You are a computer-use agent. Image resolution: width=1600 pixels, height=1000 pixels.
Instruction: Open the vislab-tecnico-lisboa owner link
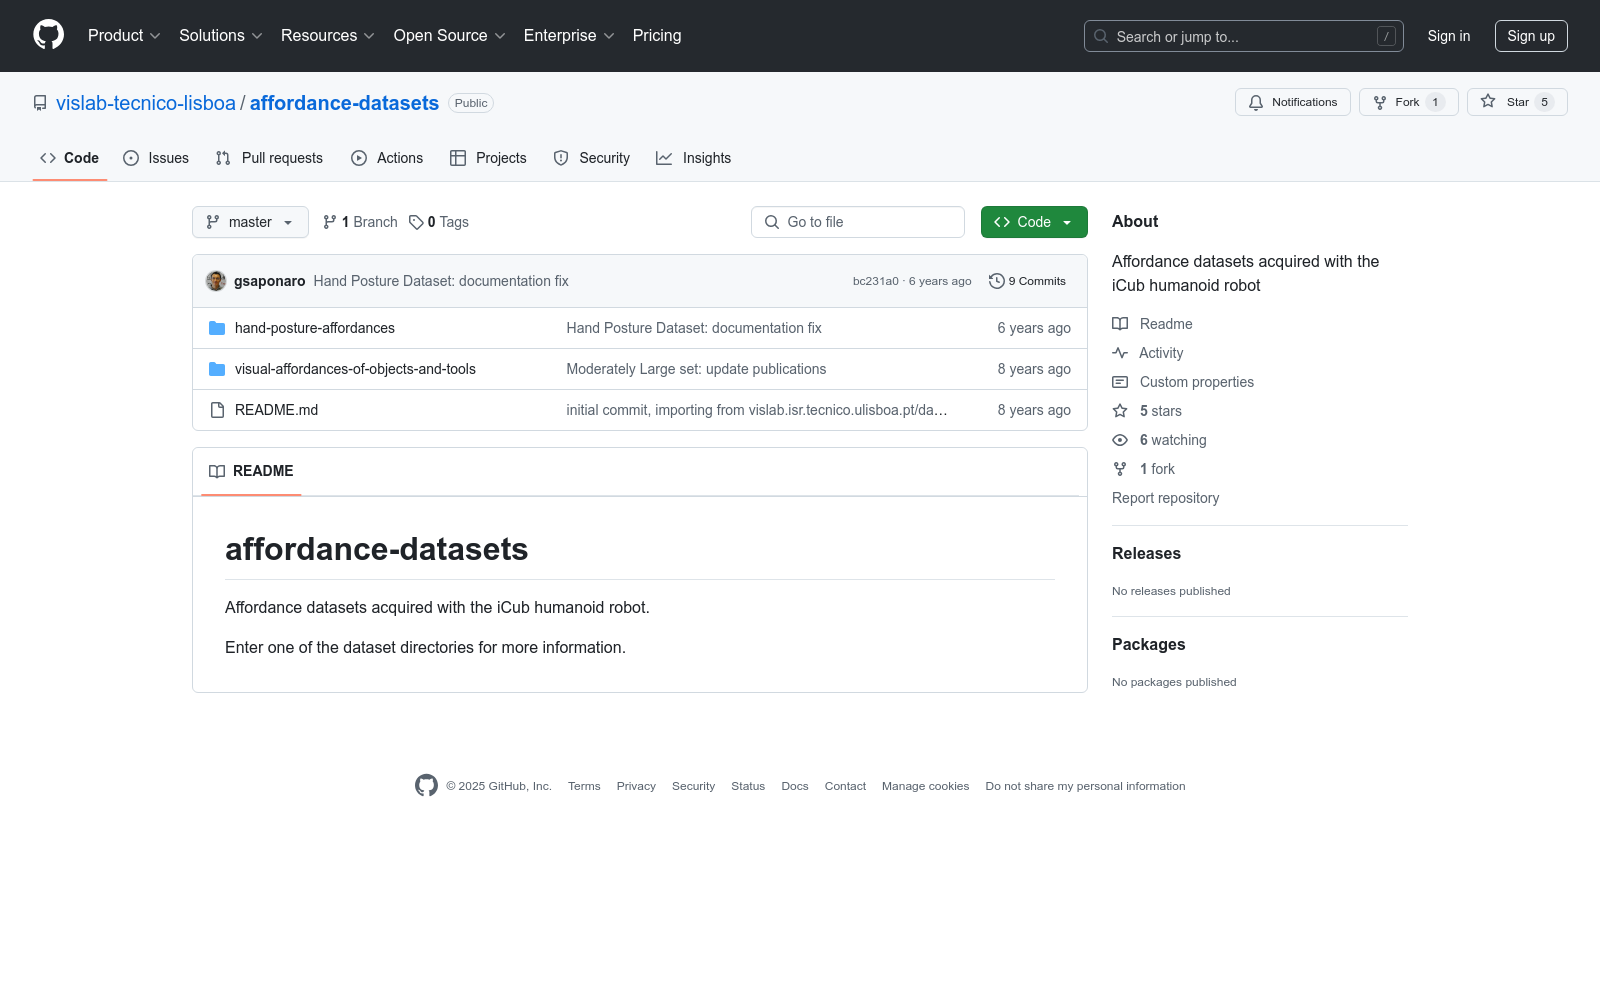146,103
